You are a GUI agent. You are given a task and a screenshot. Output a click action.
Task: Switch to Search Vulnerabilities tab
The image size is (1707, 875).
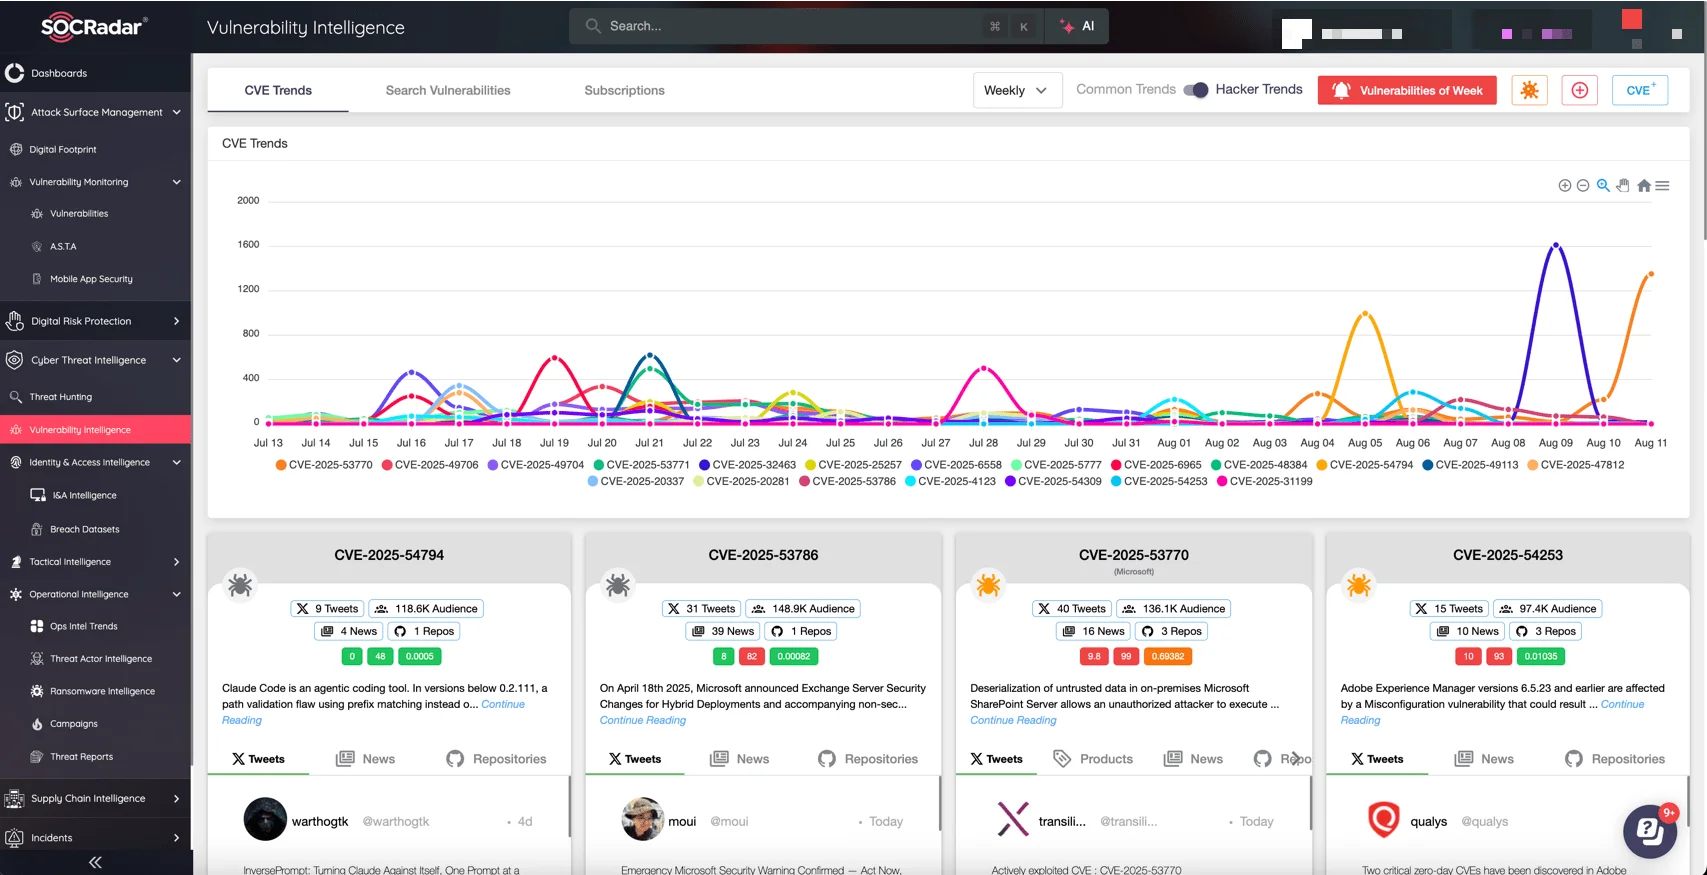(x=448, y=90)
